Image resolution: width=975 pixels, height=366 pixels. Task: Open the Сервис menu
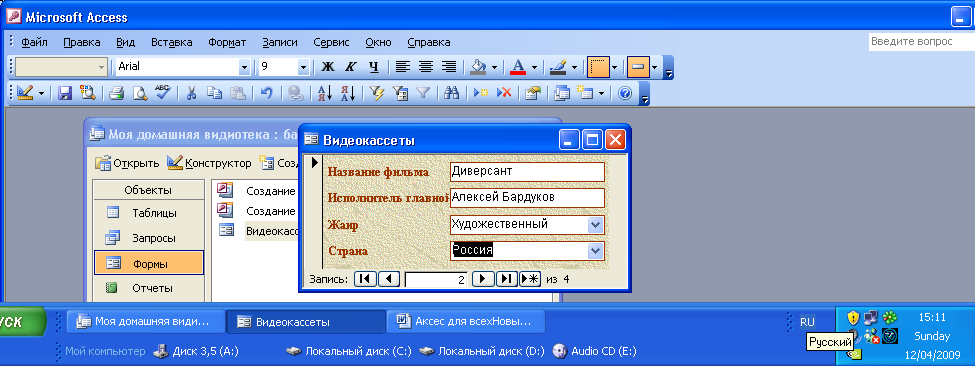tap(331, 43)
